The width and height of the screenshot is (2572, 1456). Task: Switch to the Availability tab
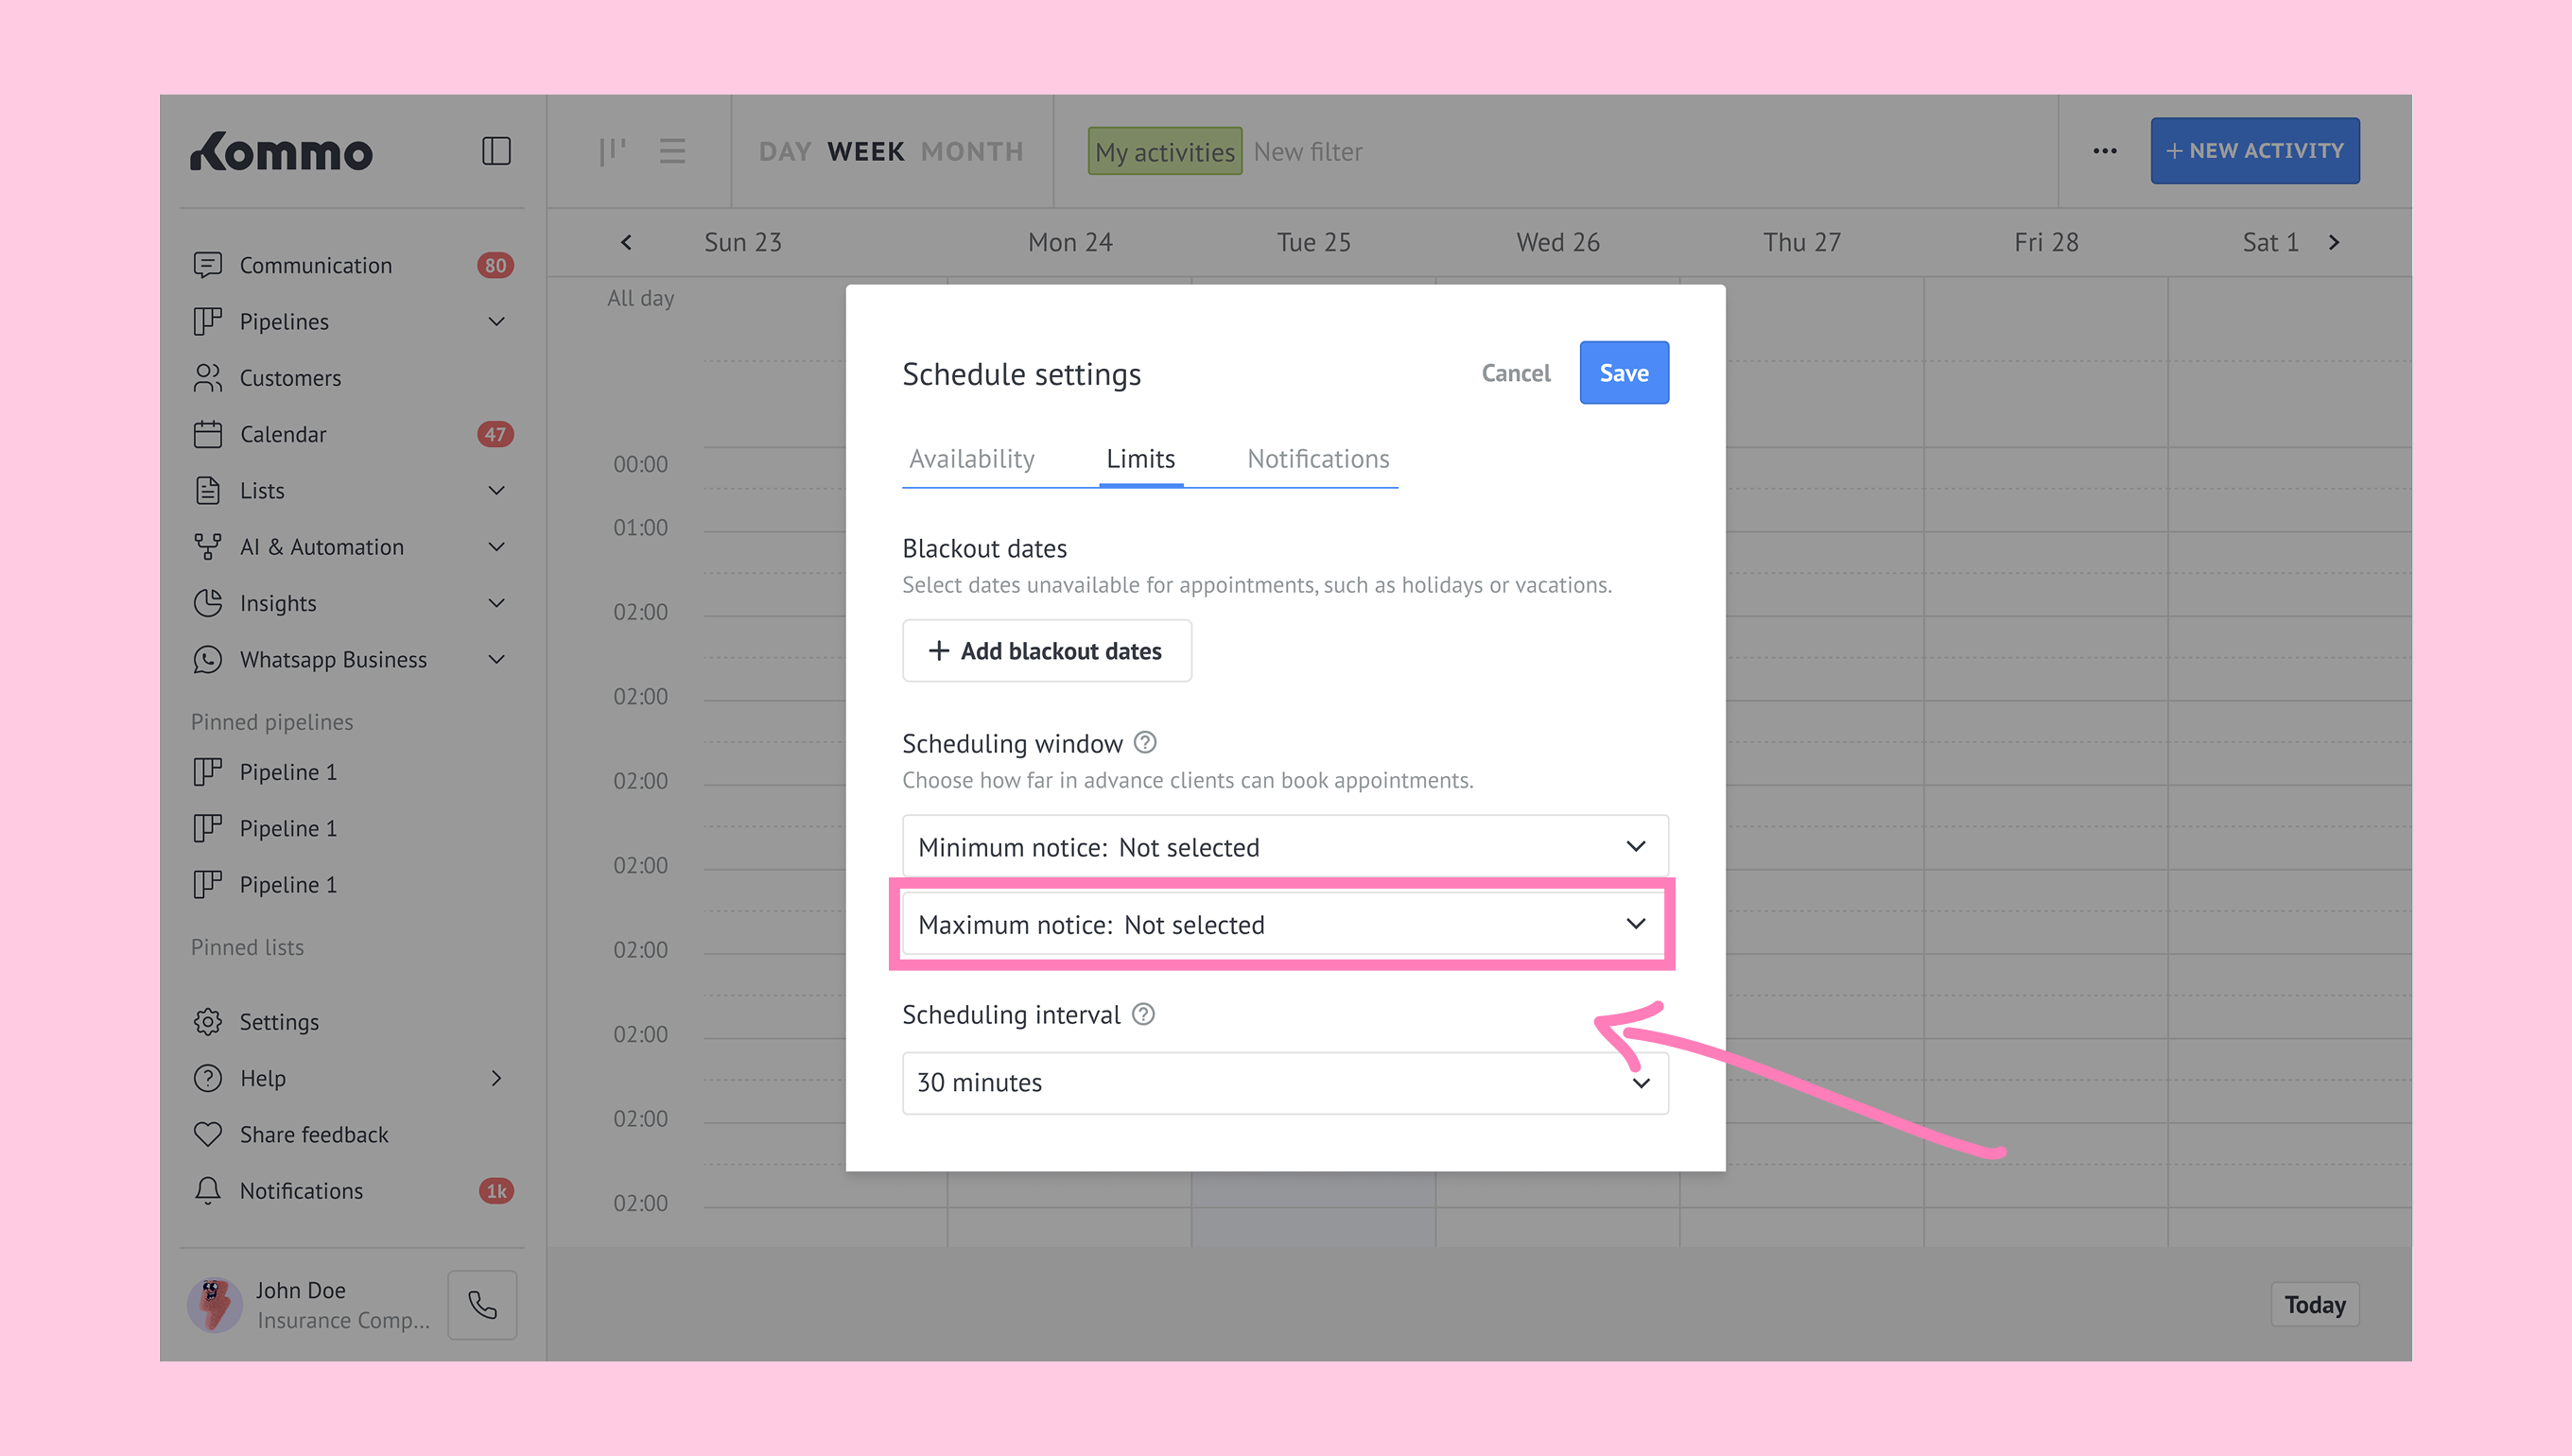tap(971, 459)
